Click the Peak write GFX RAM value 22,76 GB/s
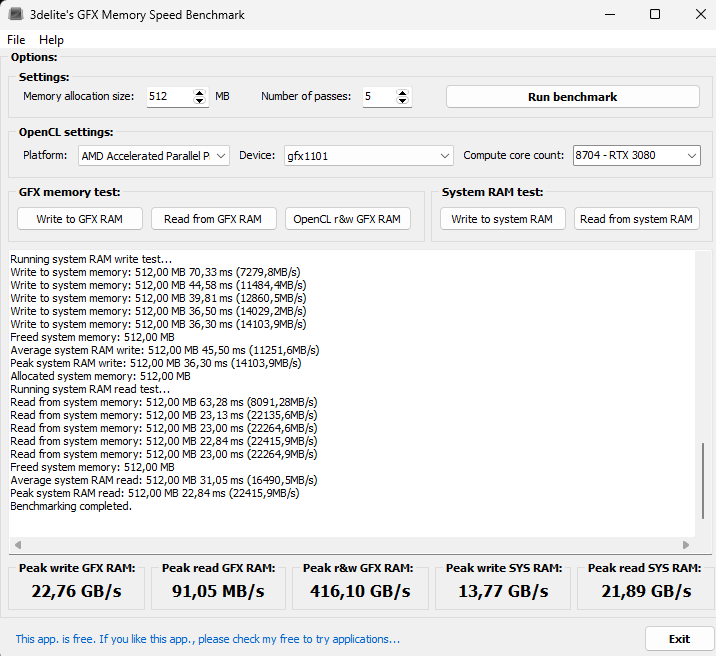 tap(77, 592)
